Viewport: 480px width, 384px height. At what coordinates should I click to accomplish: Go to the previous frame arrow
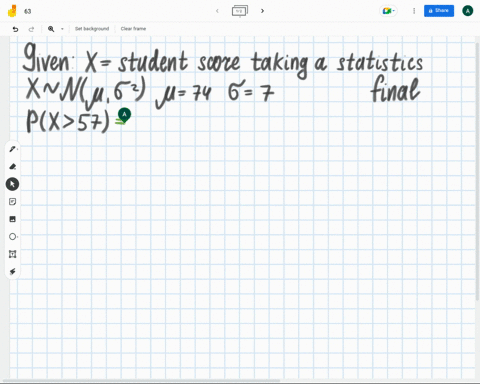pyautogui.click(x=217, y=11)
